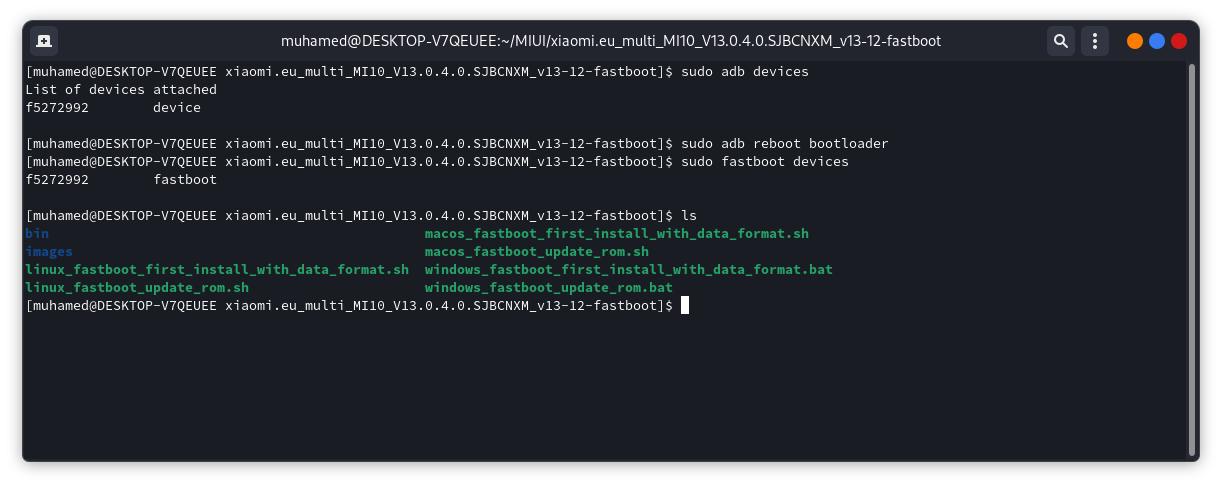Open the terminal search tool
Viewport: 1222px width, 486px height.
[1061, 41]
